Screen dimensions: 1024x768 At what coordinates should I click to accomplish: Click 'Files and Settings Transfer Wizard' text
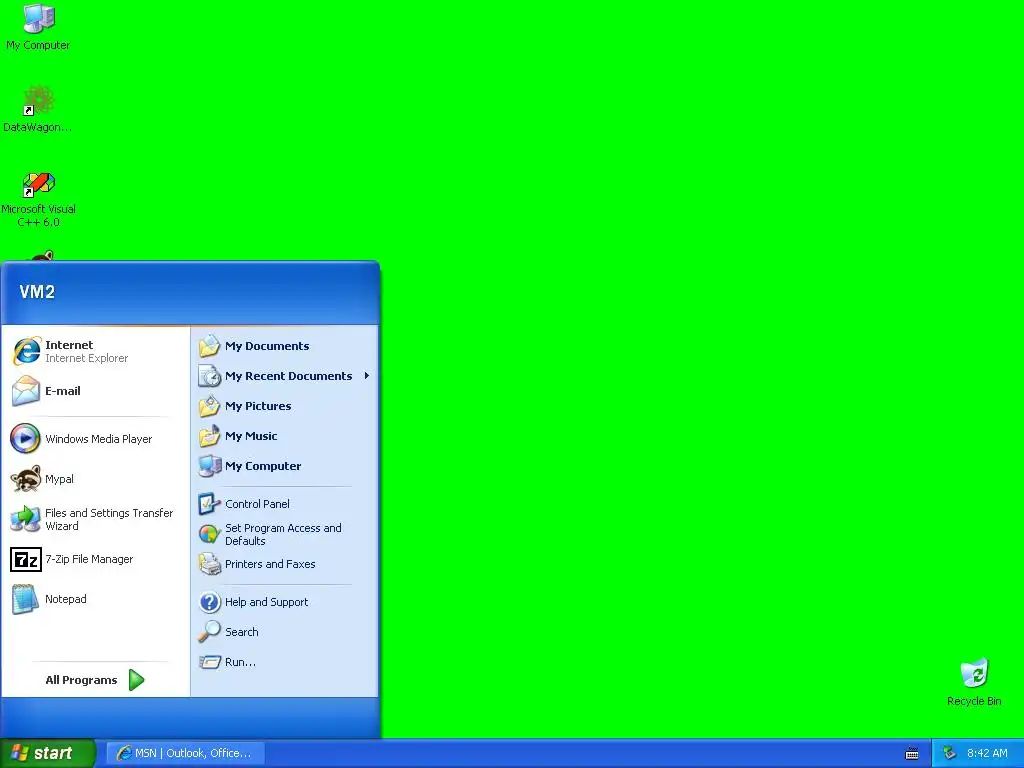coord(109,519)
